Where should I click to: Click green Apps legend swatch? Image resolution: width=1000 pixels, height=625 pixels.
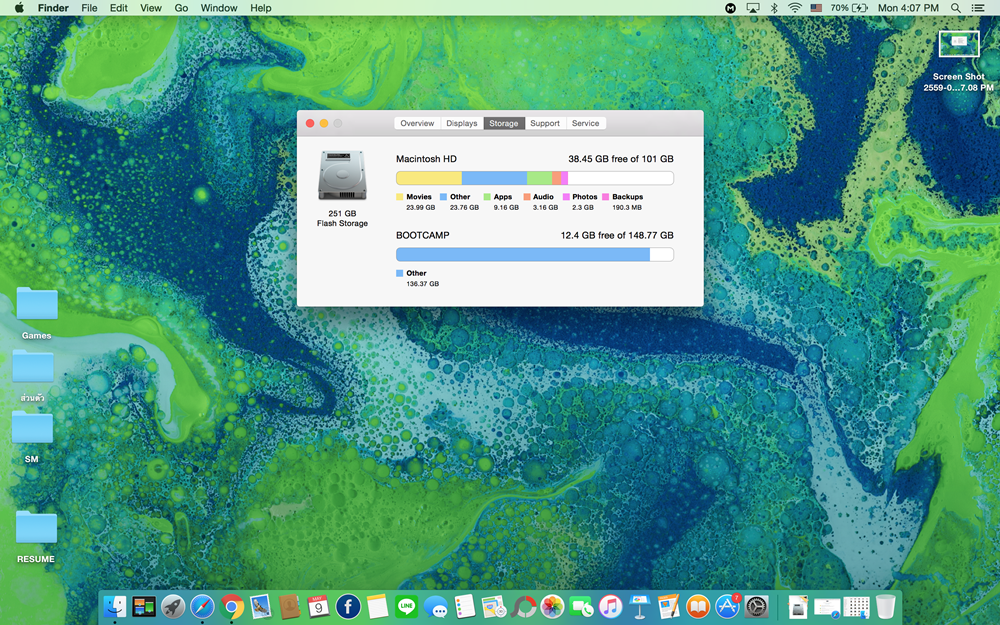coord(487,197)
